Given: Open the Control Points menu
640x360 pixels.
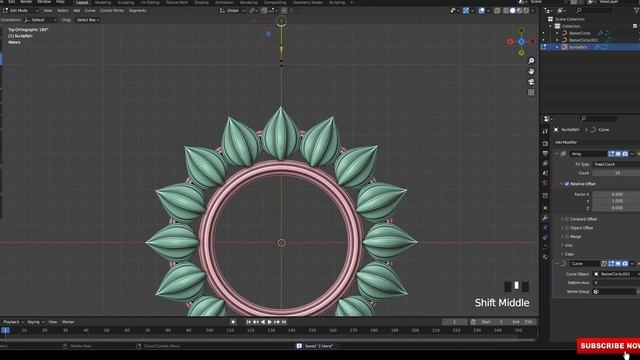Looking at the screenshot, I should pyautogui.click(x=111, y=11).
